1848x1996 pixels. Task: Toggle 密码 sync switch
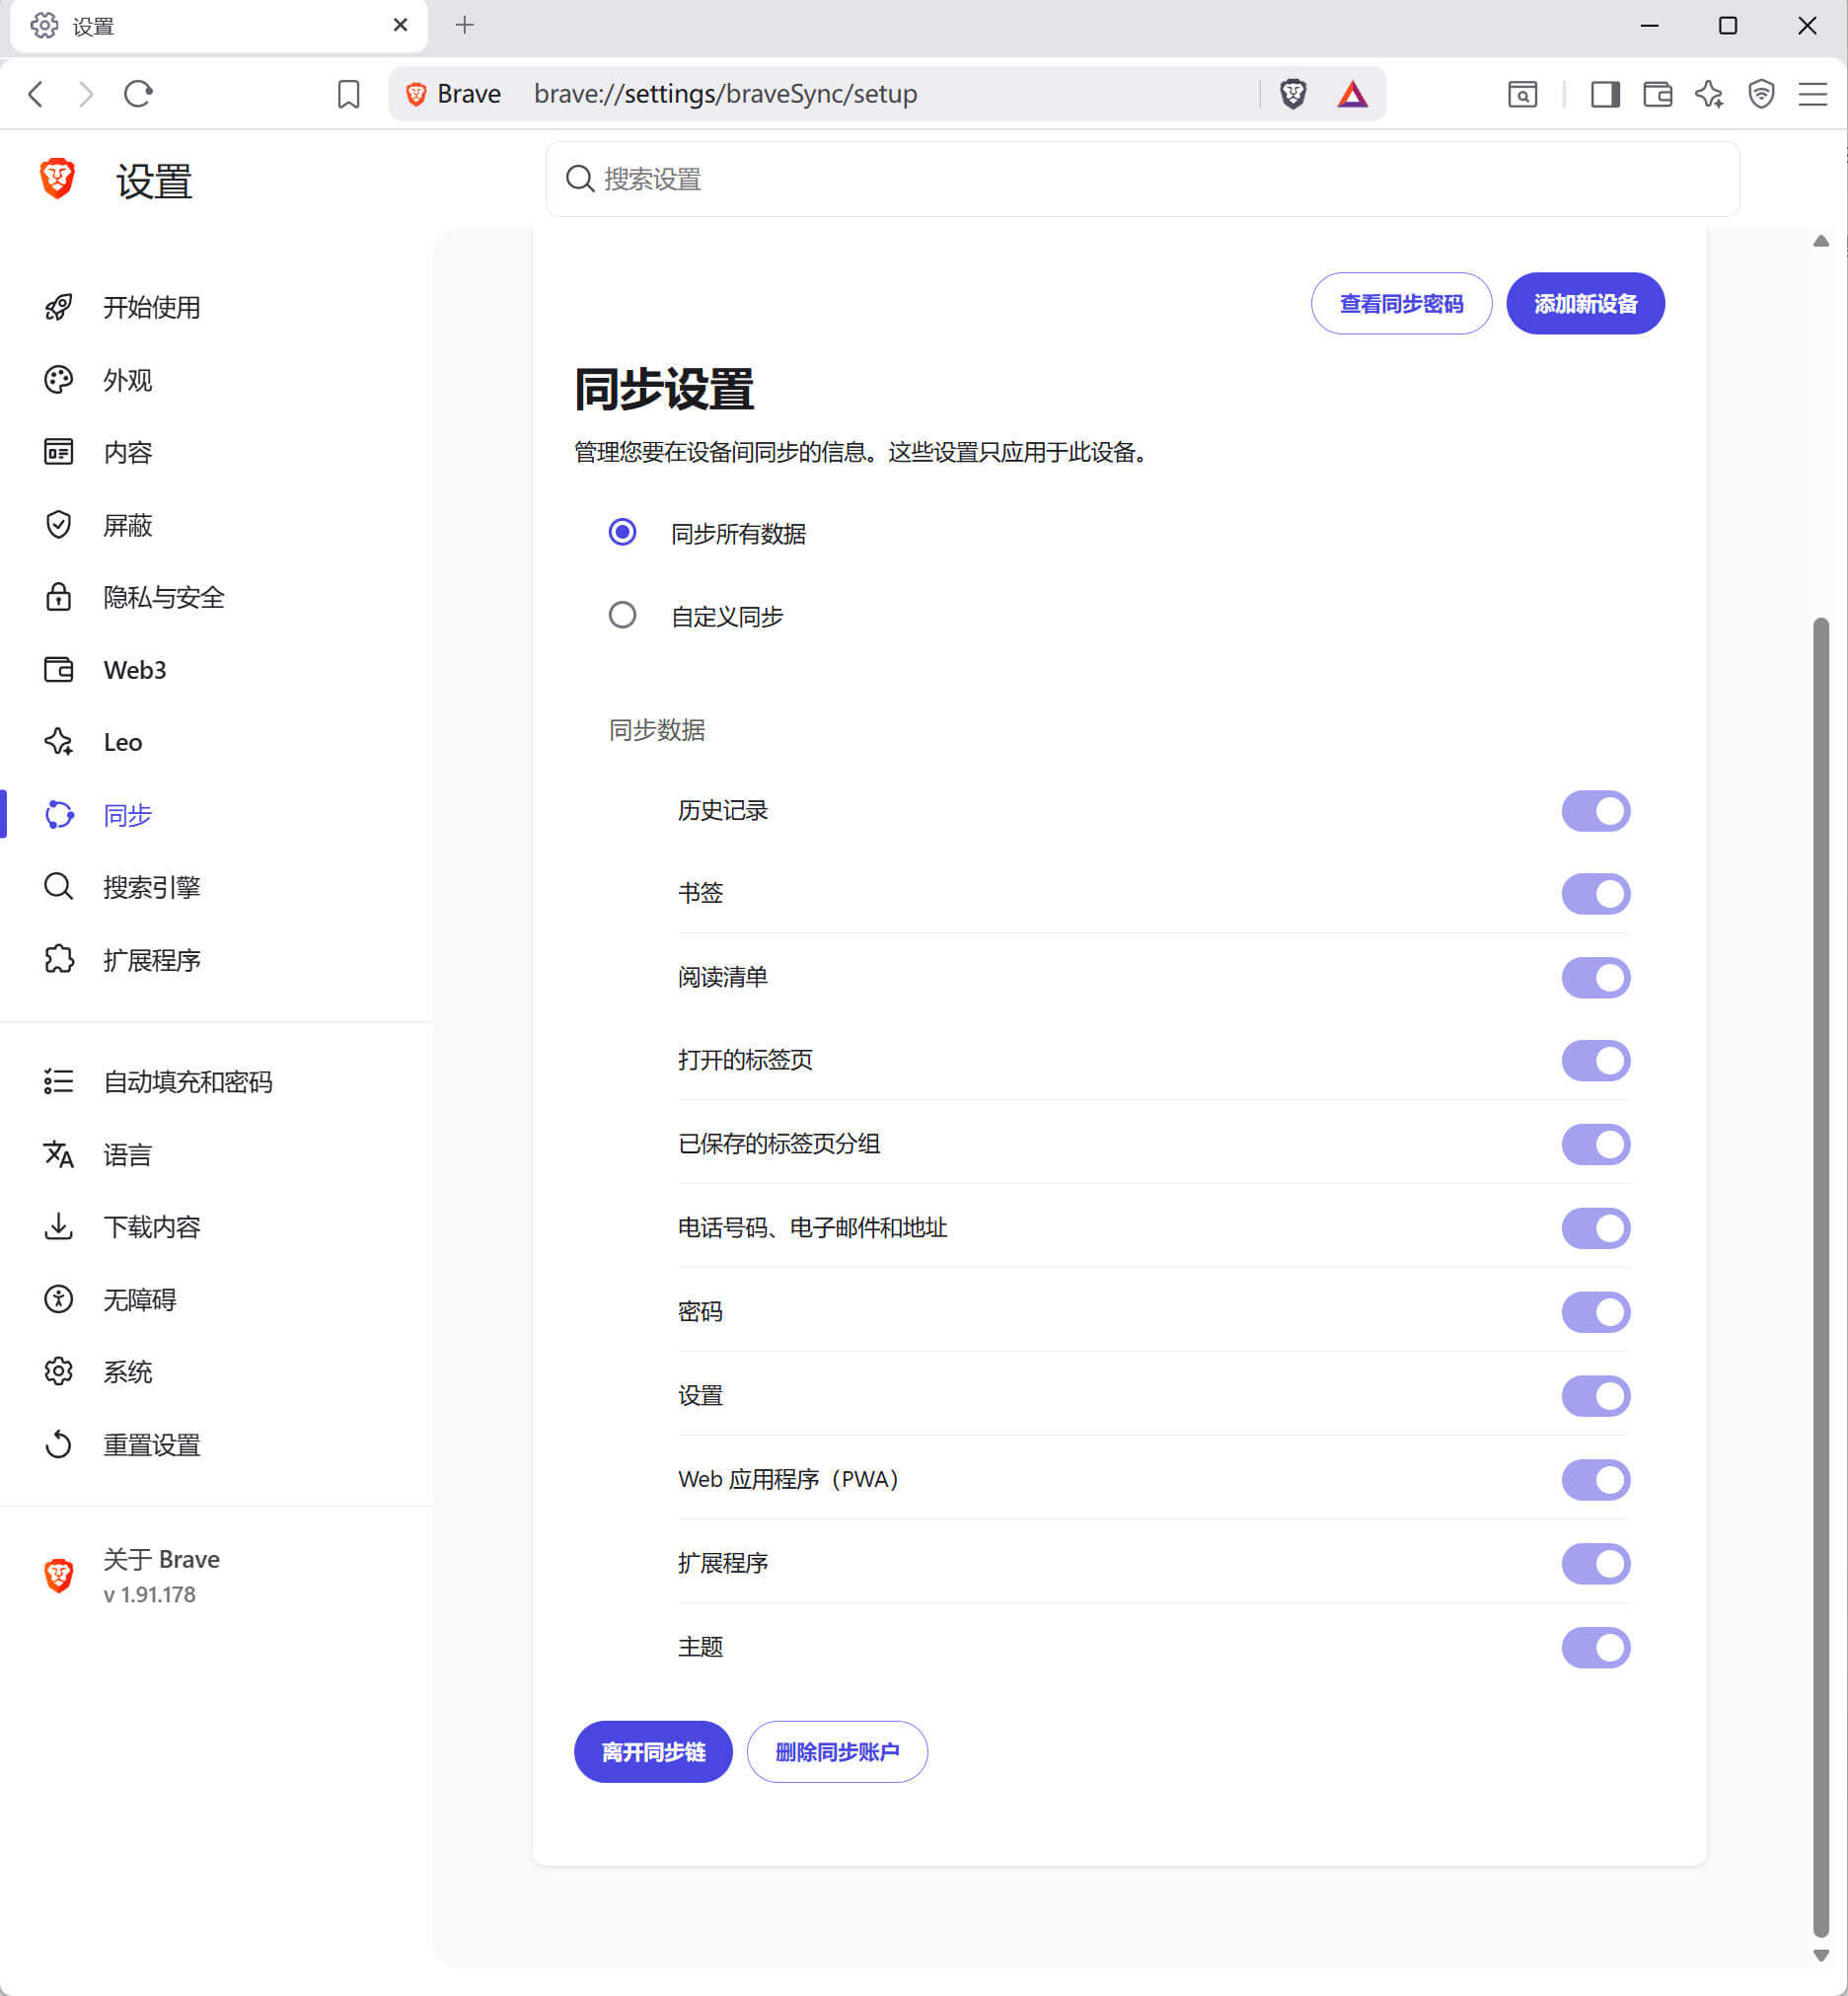point(1596,1312)
